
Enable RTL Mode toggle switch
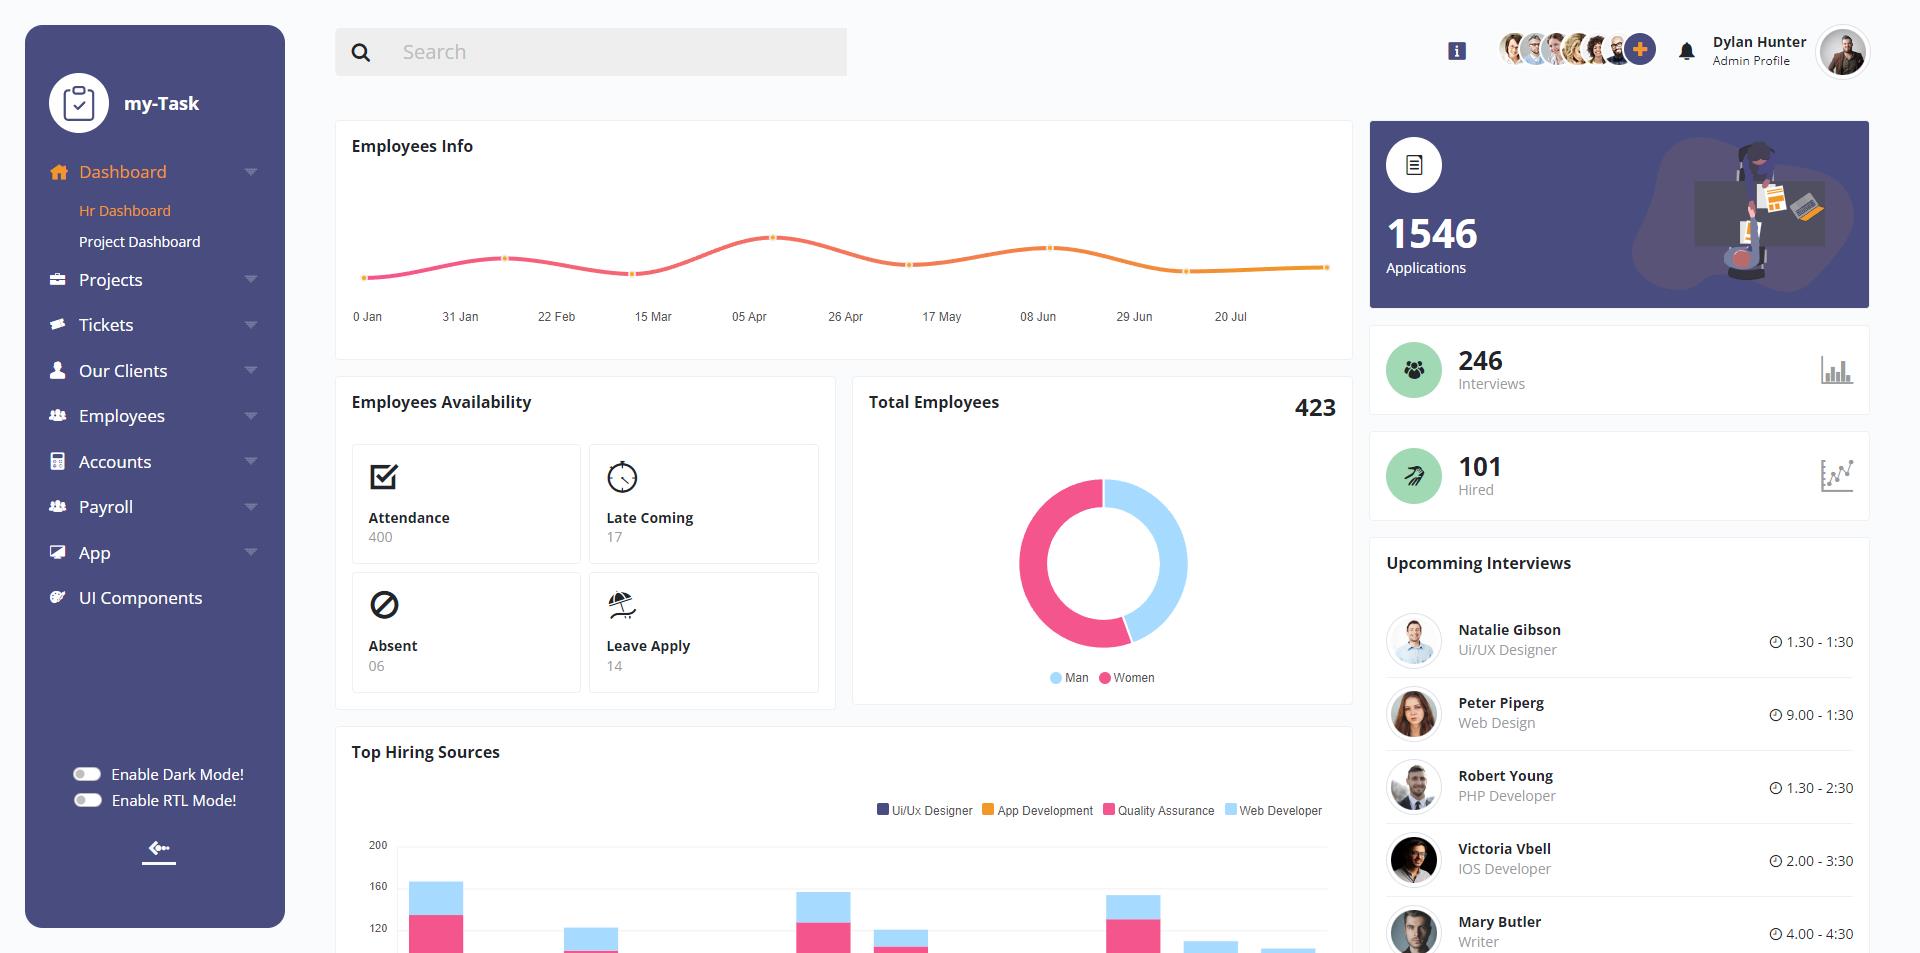[87, 800]
